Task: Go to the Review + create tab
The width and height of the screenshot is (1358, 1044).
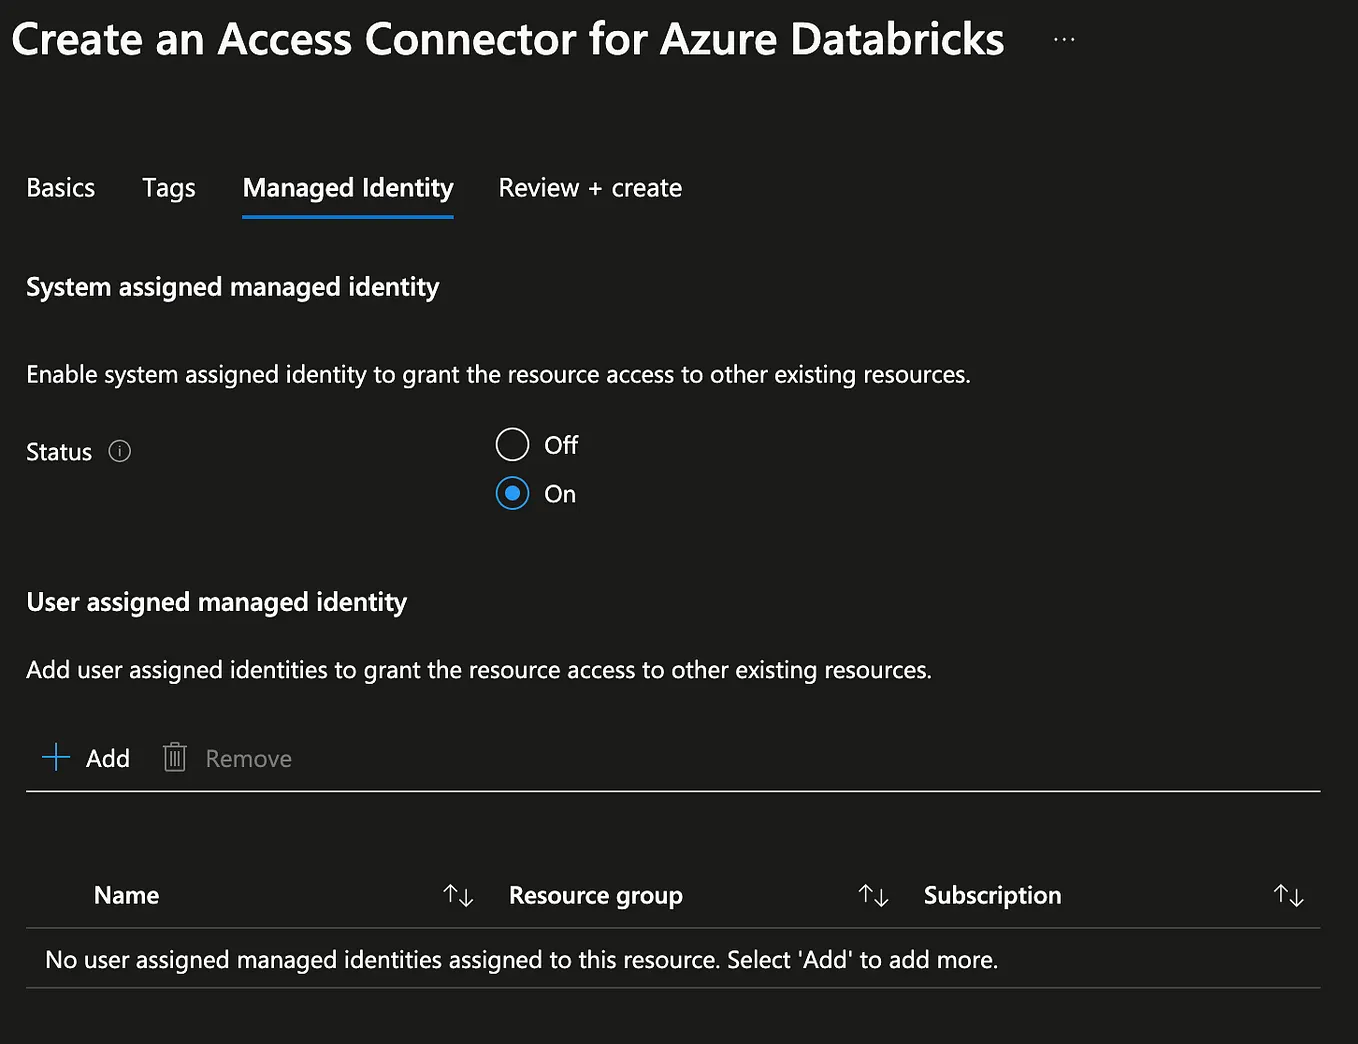Action: (x=590, y=188)
